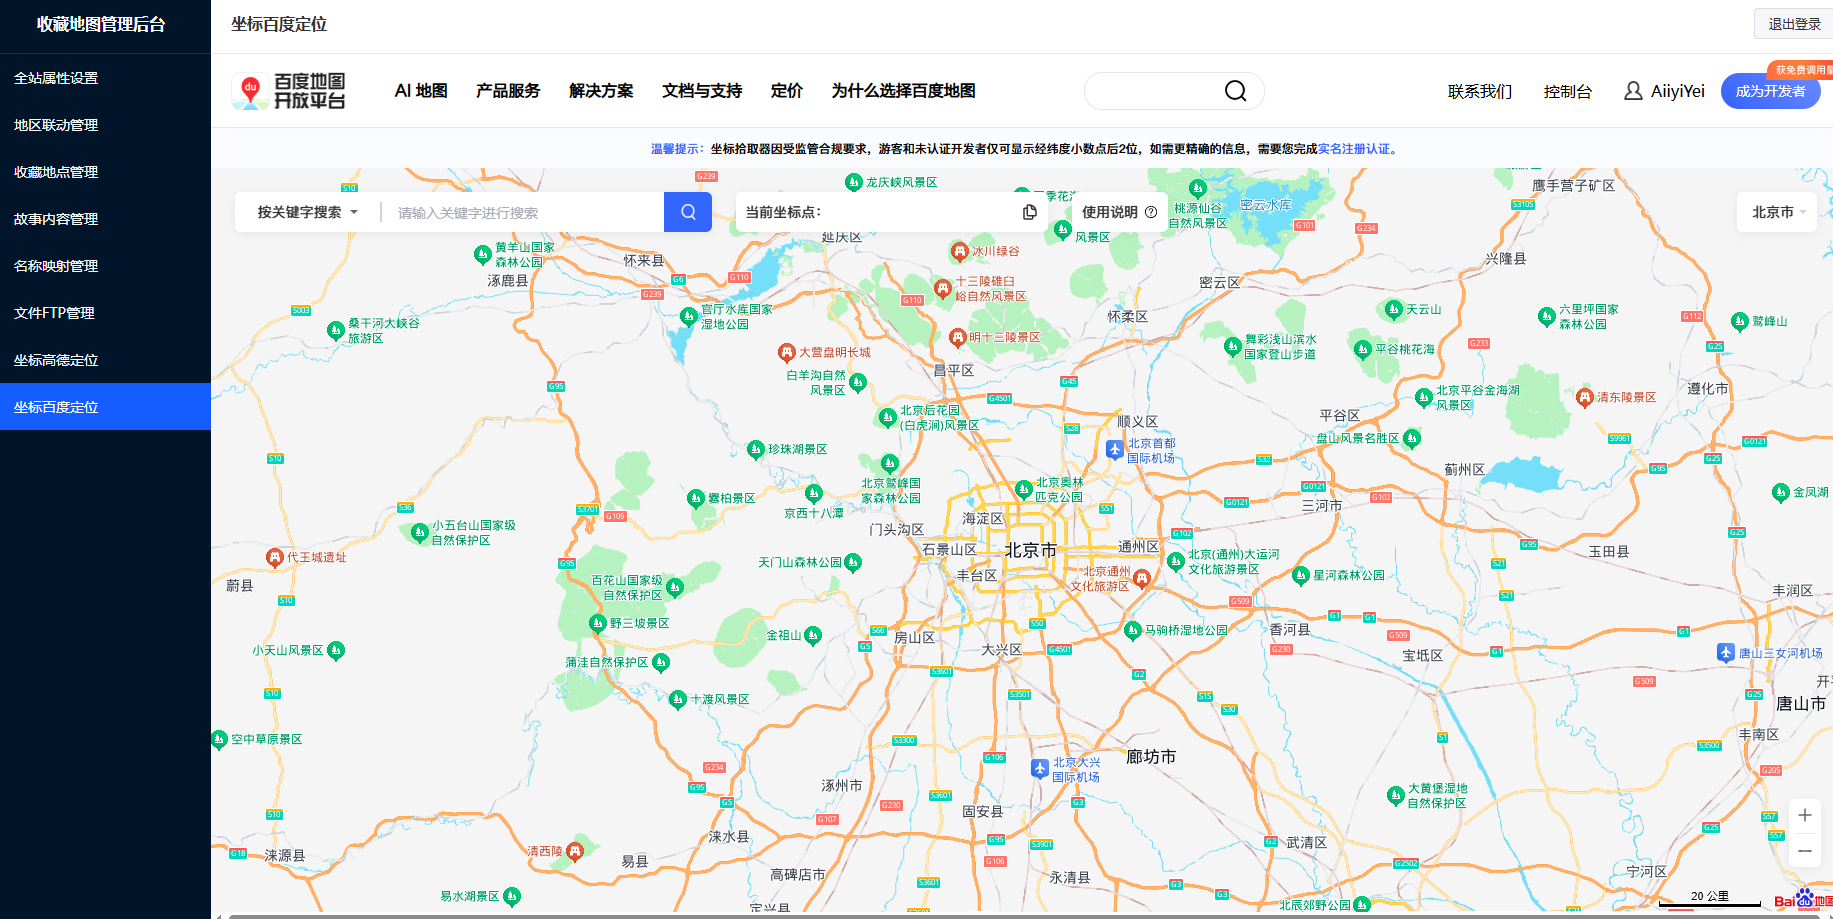Image resolution: width=1833 pixels, height=919 pixels.
Task: Open the 定价 nav item
Action: click(x=787, y=91)
